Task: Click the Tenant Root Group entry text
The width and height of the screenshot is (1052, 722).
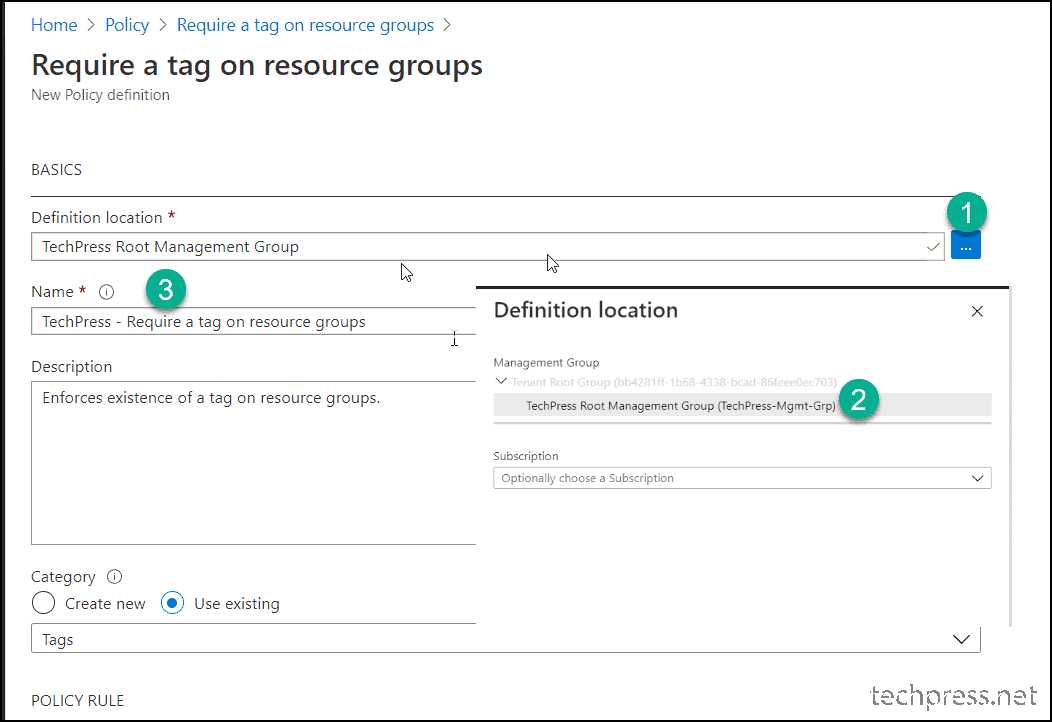Action: pyautogui.click(x=674, y=382)
